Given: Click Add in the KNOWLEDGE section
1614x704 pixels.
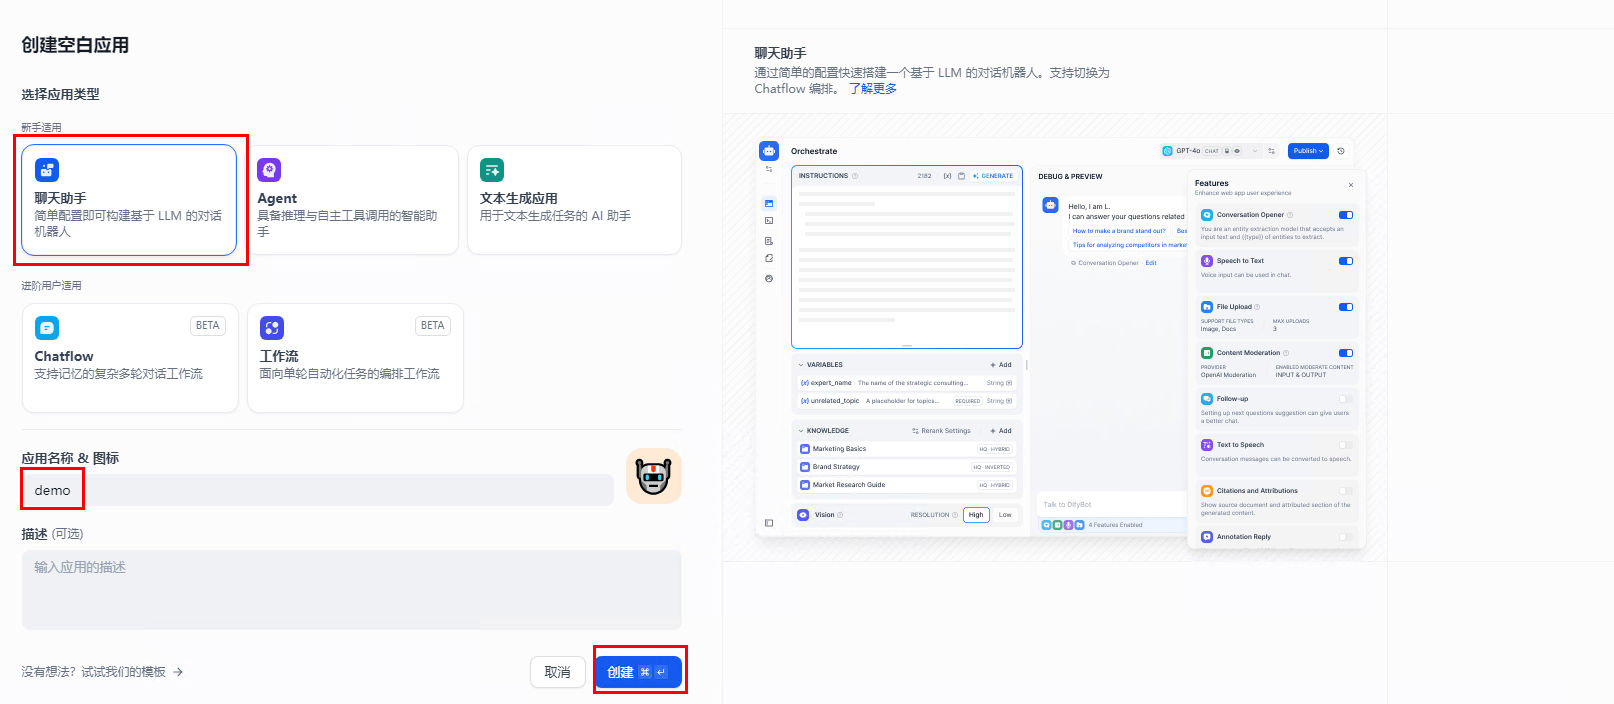Looking at the screenshot, I should 1001,431.
